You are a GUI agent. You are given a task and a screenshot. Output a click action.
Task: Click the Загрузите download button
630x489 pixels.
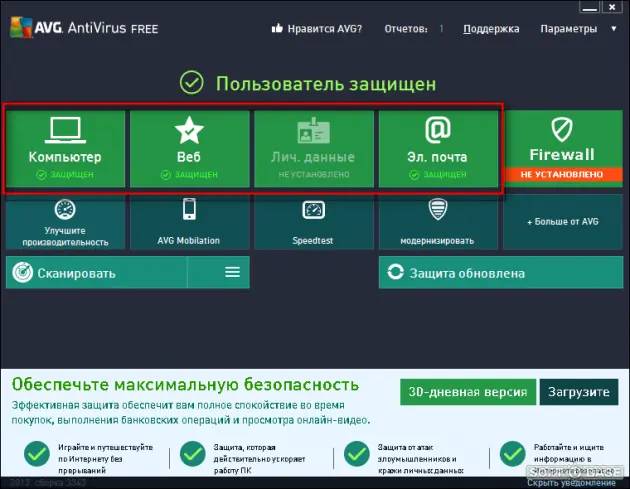tap(579, 392)
